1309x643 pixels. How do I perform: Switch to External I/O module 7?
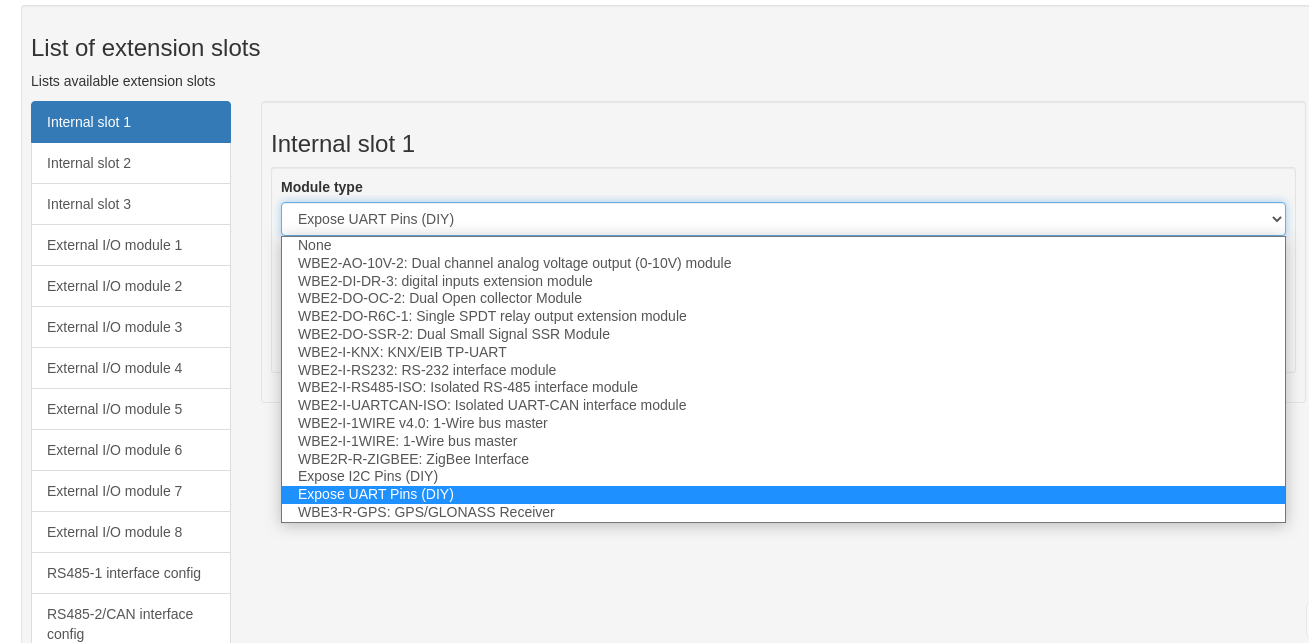131,491
